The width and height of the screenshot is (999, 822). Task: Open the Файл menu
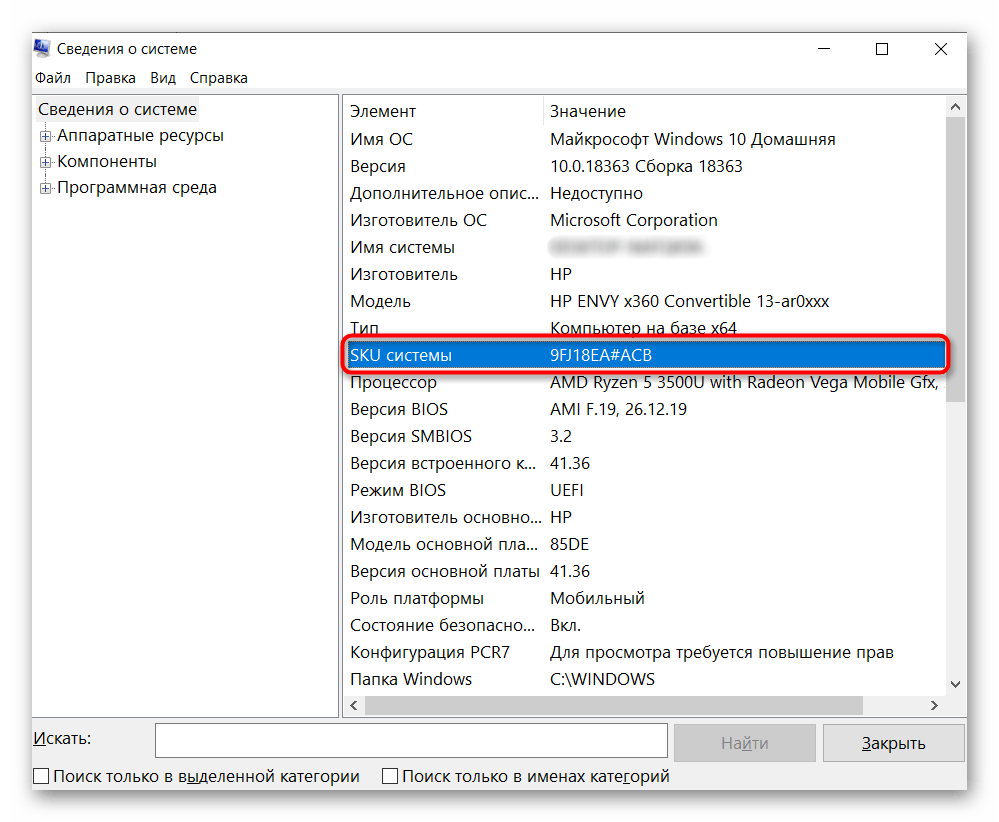tap(53, 78)
